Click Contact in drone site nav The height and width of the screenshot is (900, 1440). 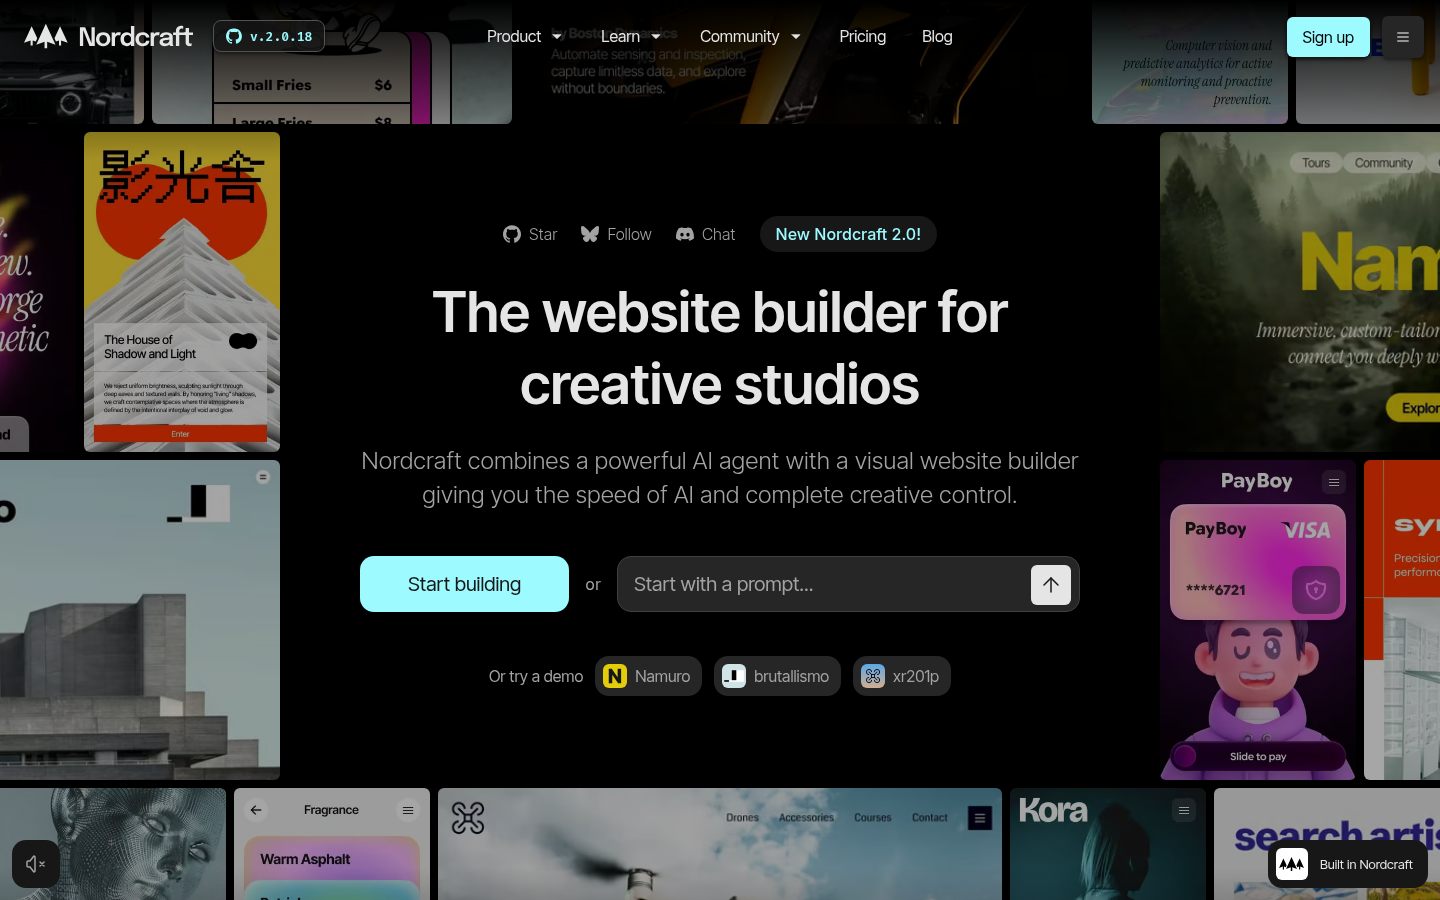(x=930, y=818)
